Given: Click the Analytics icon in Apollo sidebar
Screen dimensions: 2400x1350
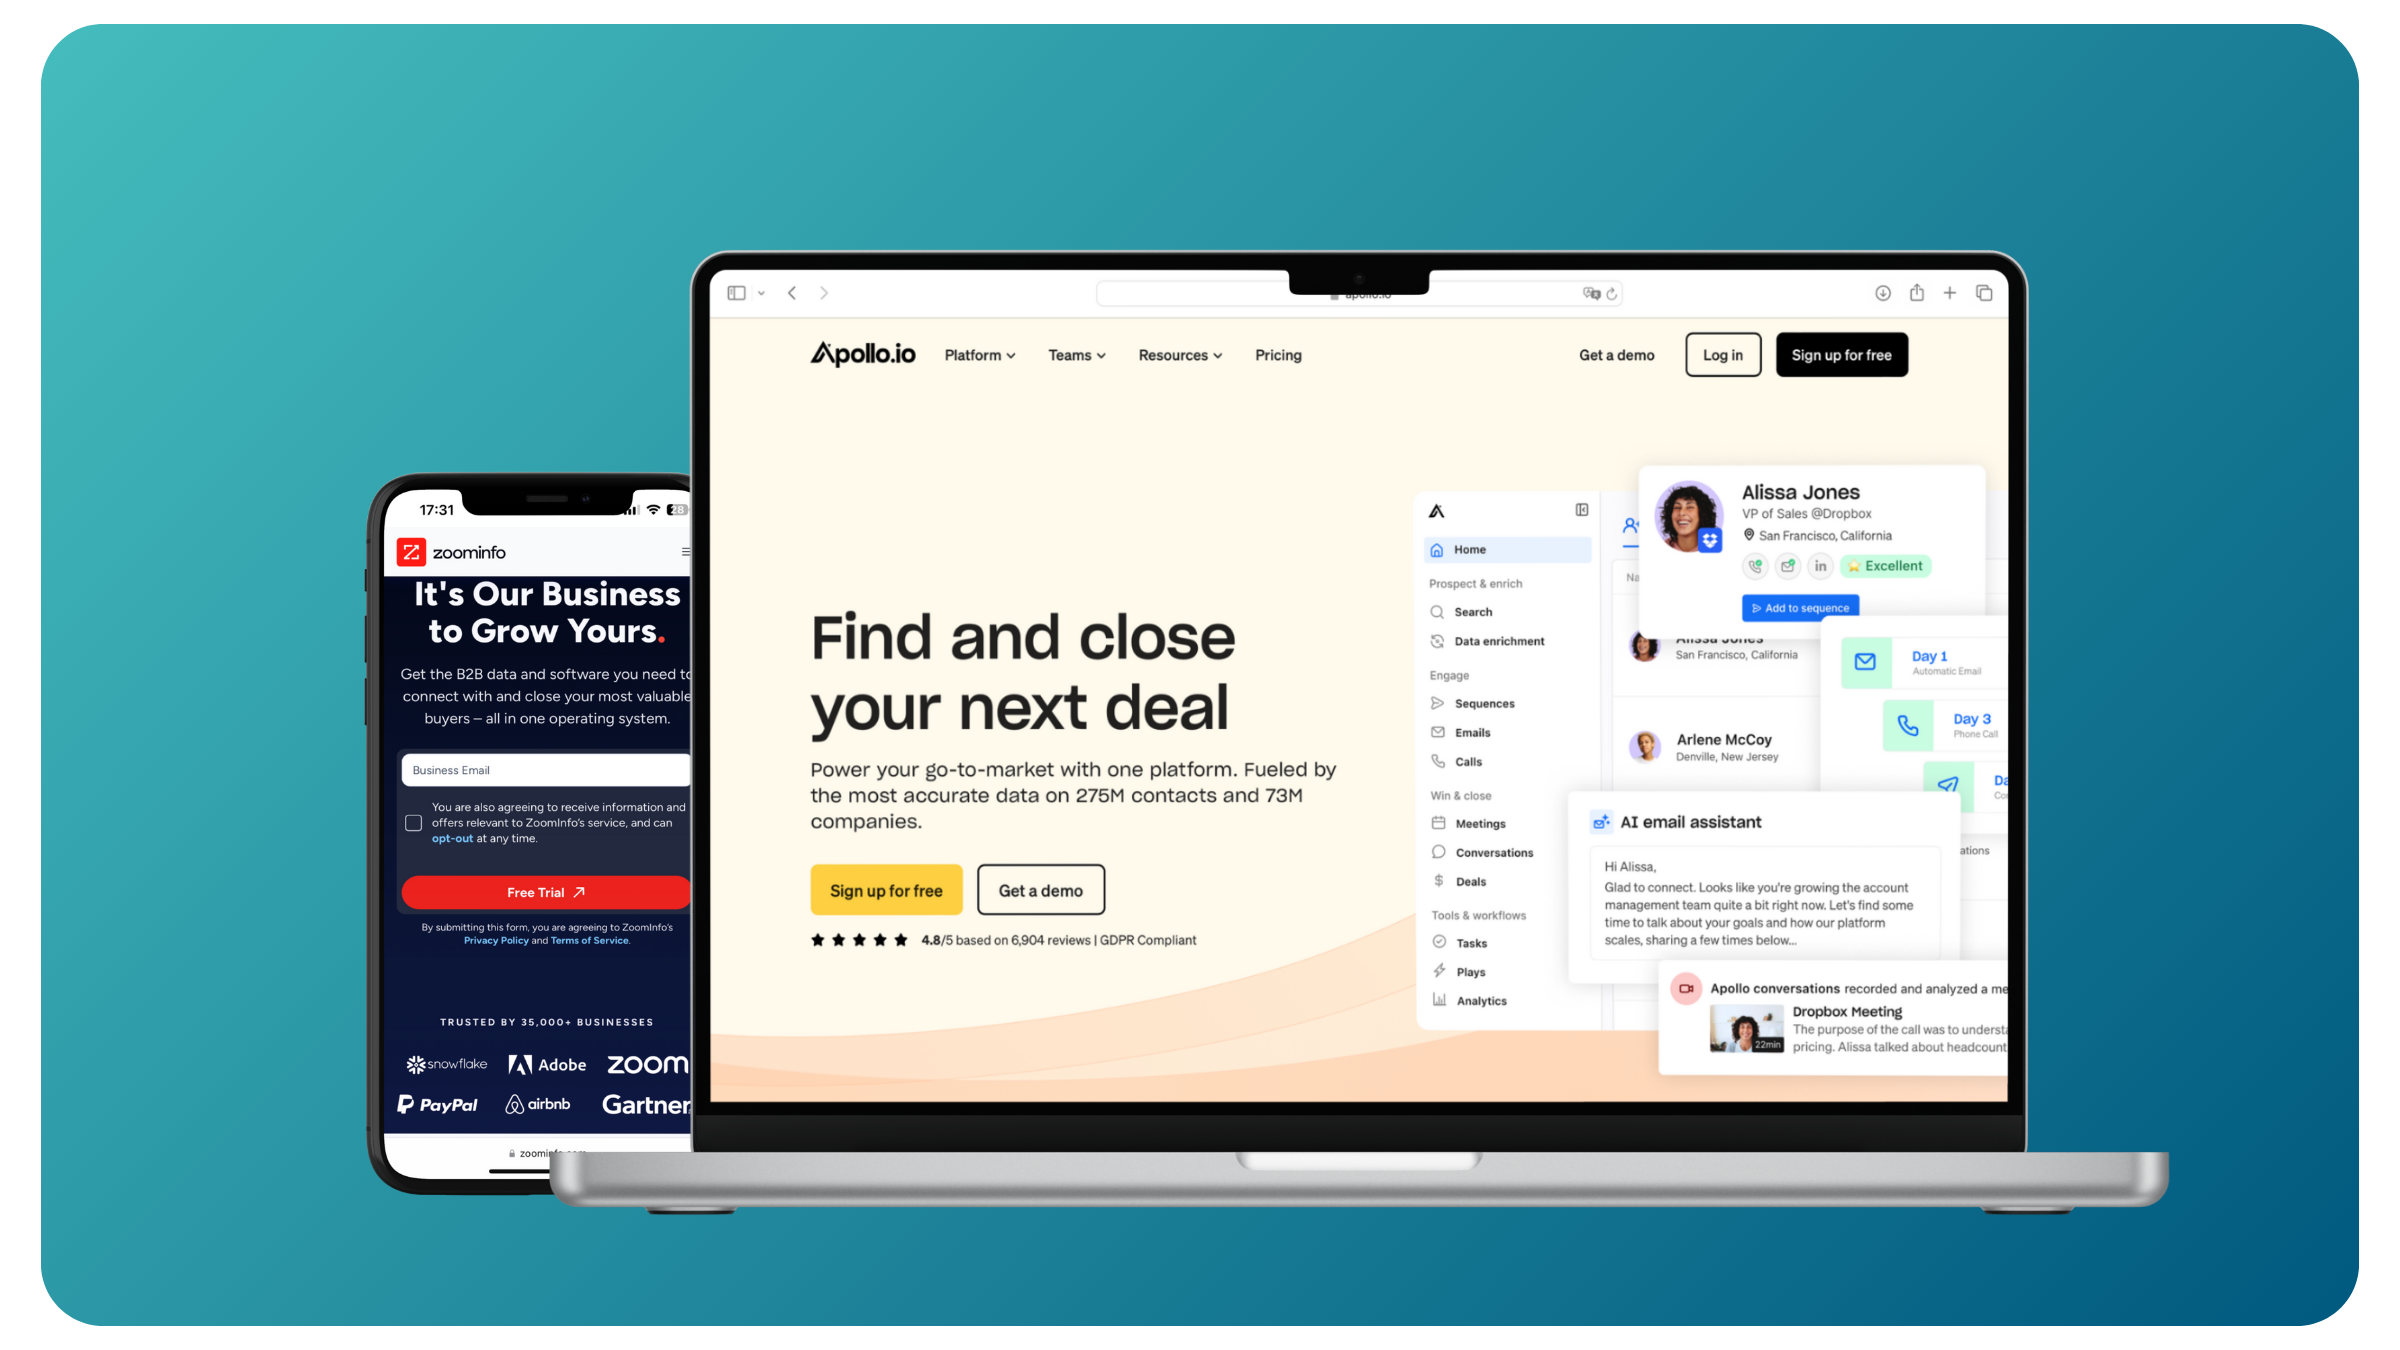Looking at the screenshot, I should point(1439,999).
